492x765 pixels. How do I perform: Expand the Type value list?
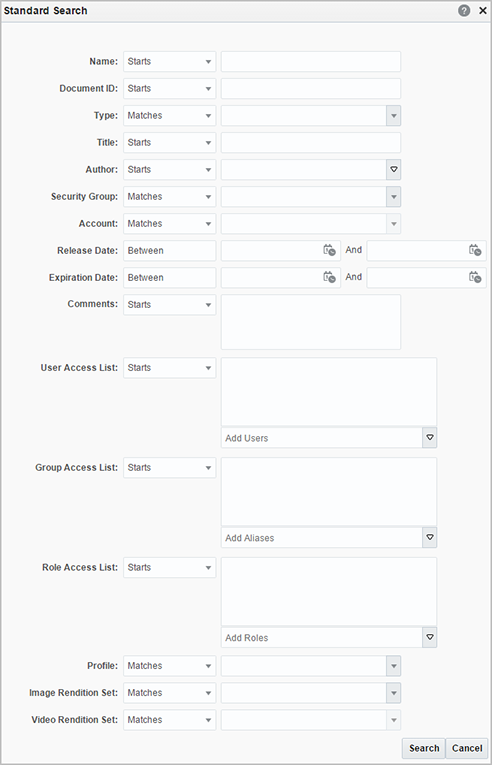click(393, 116)
